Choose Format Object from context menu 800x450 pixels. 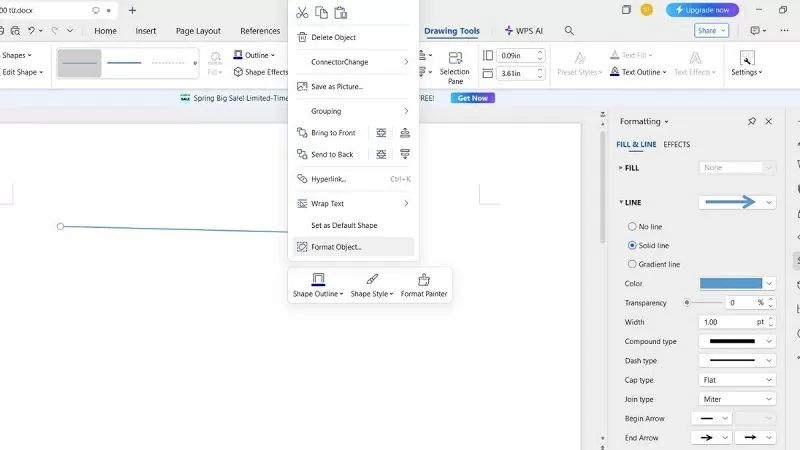336,247
